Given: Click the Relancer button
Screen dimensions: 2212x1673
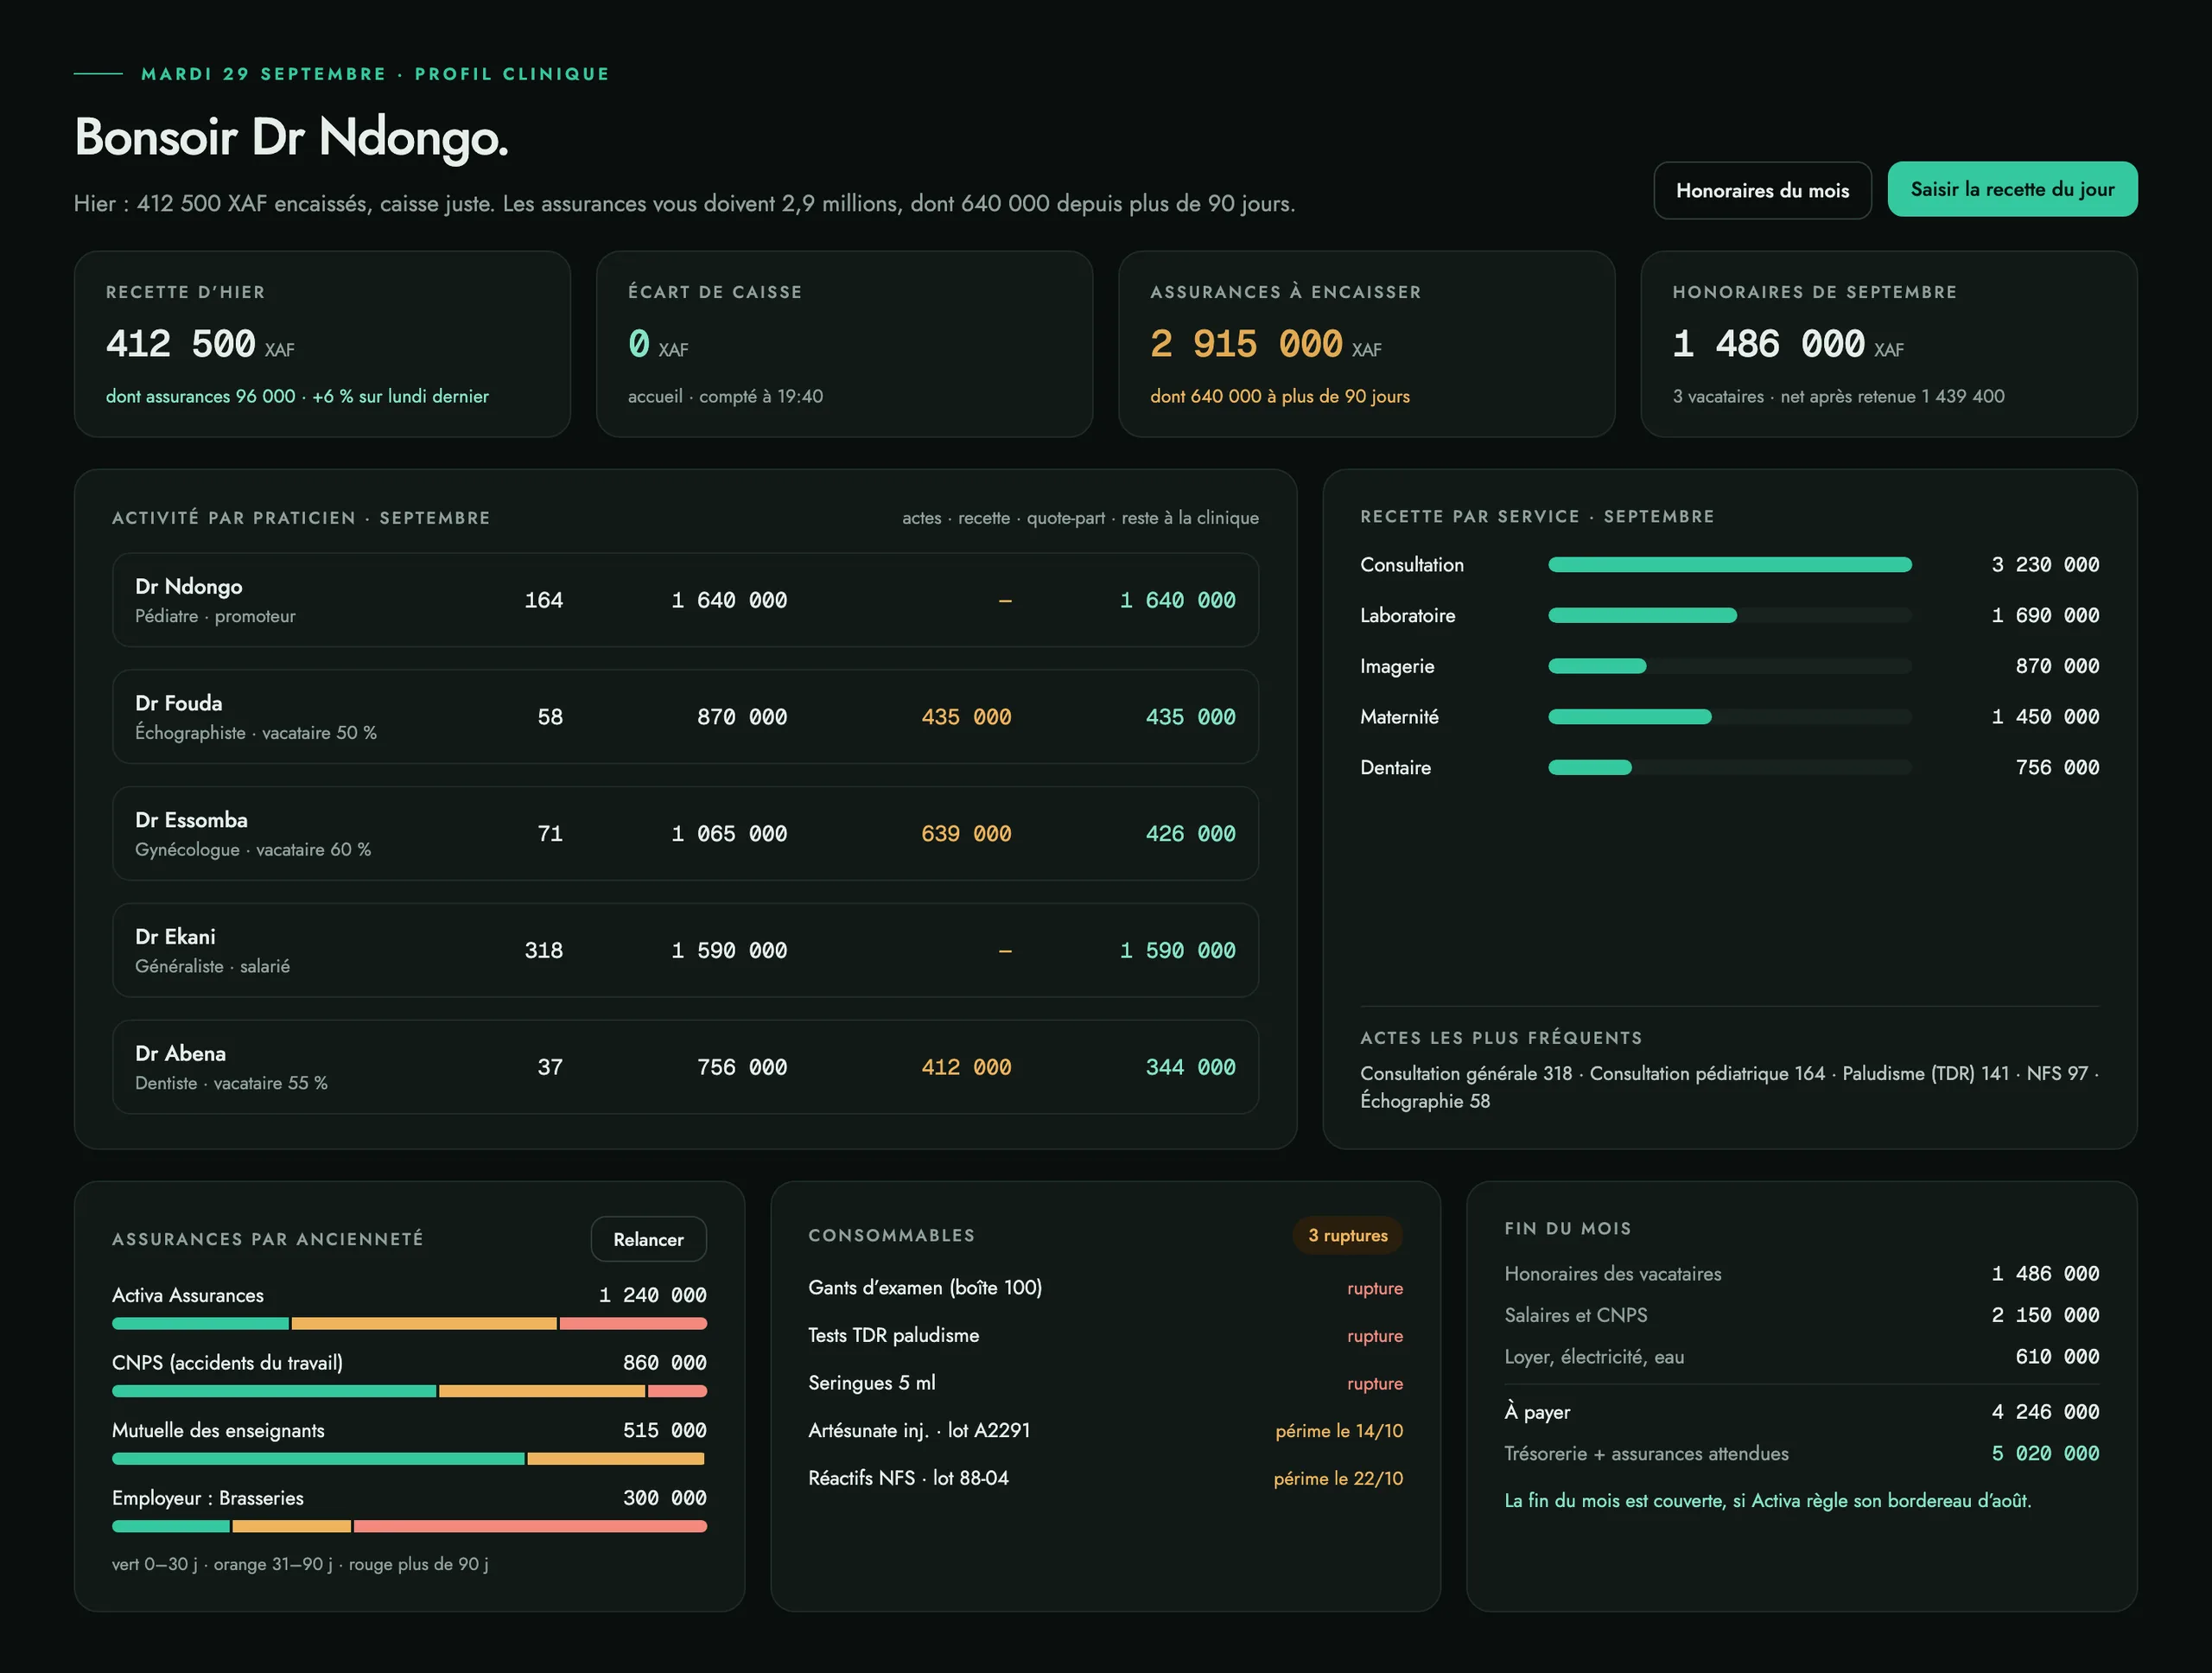Looking at the screenshot, I should point(648,1239).
